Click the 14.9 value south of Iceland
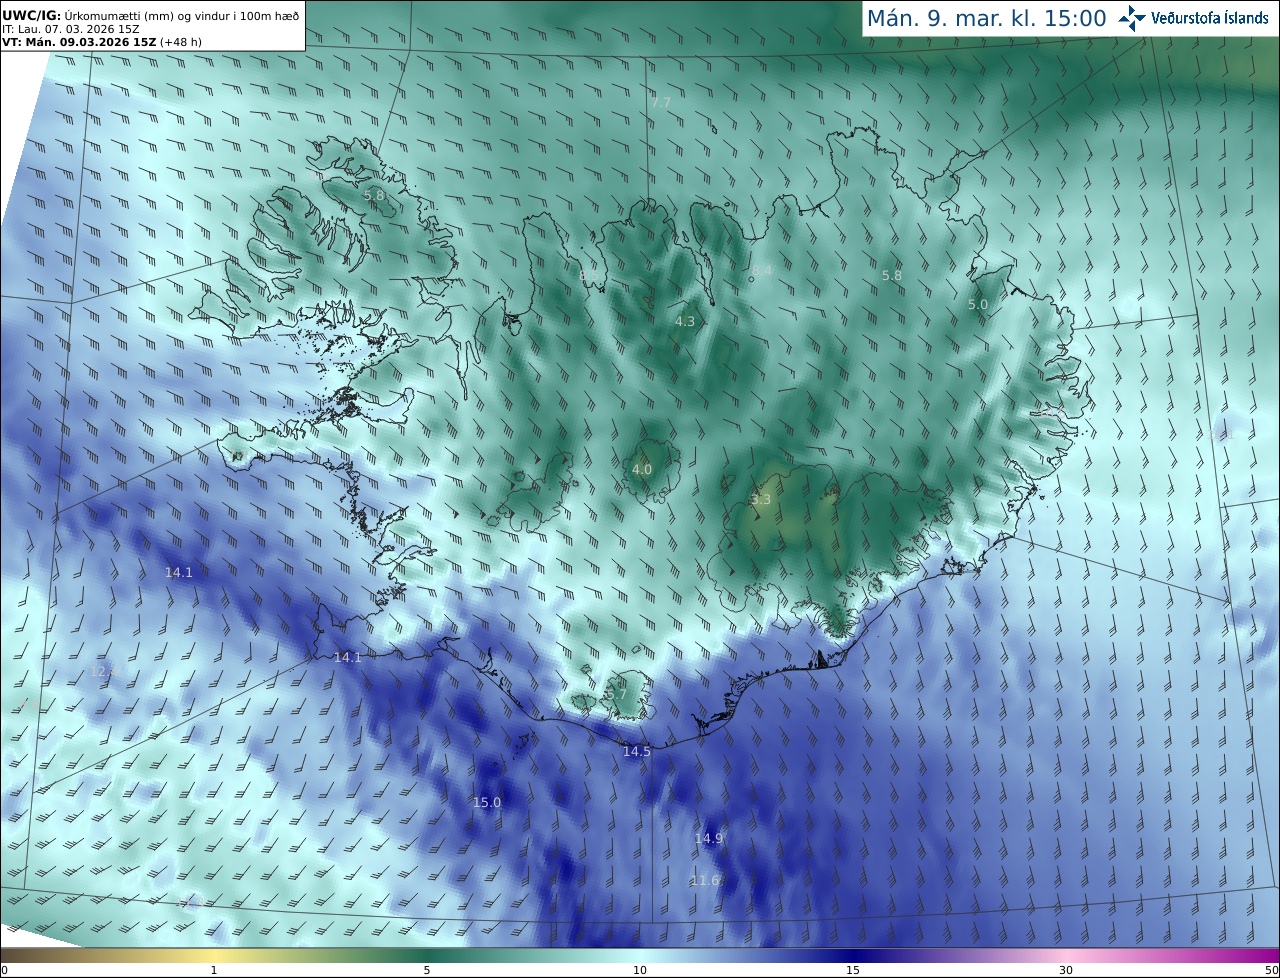 click(709, 838)
